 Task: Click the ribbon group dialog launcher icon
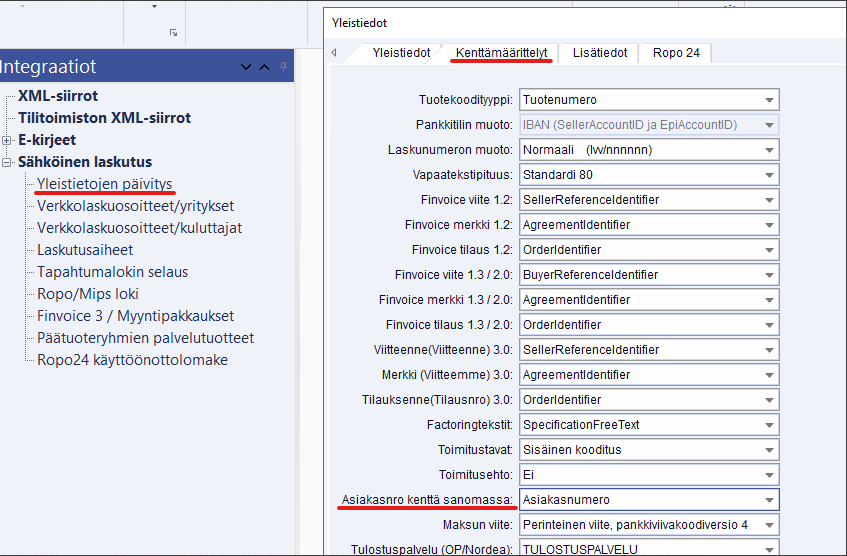click(x=174, y=33)
